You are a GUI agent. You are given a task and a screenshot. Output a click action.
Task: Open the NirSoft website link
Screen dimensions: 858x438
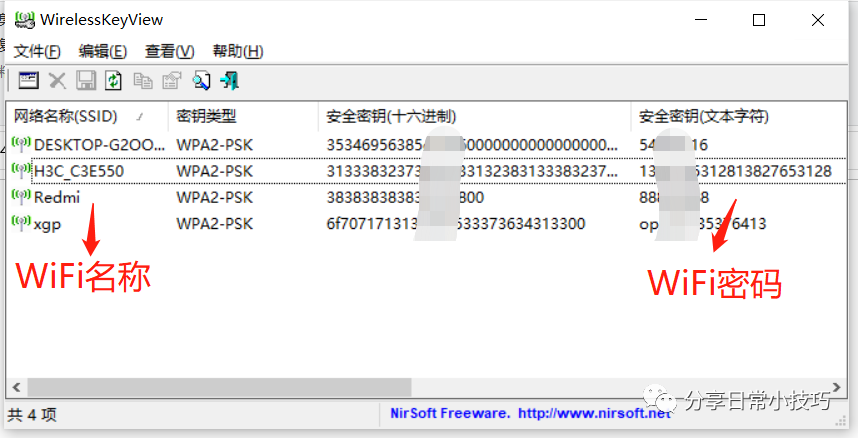click(x=594, y=413)
